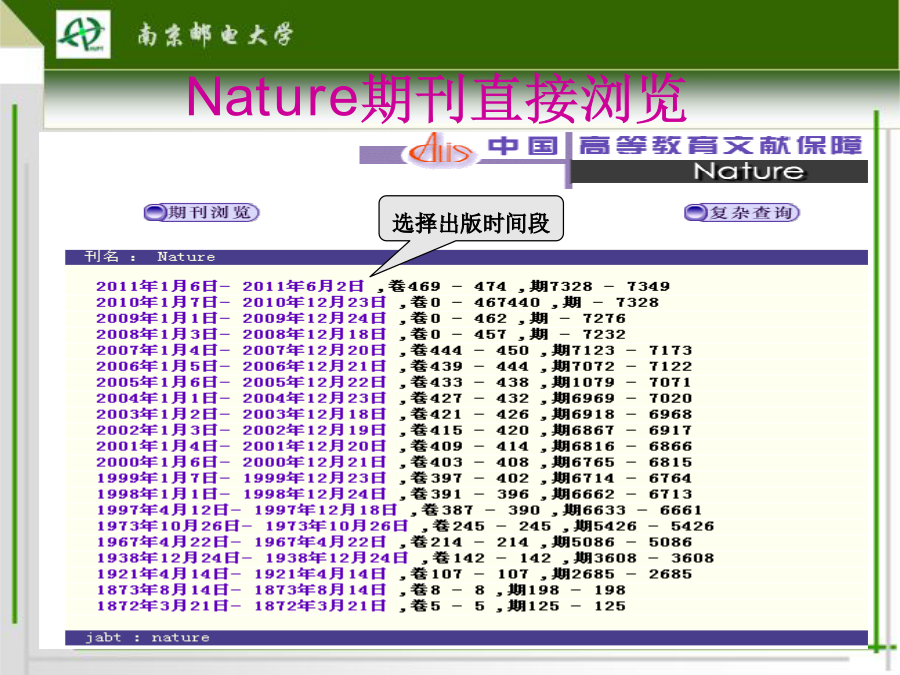Open the 2003年1月2日– 2003年12月18日 period link

click(241, 414)
